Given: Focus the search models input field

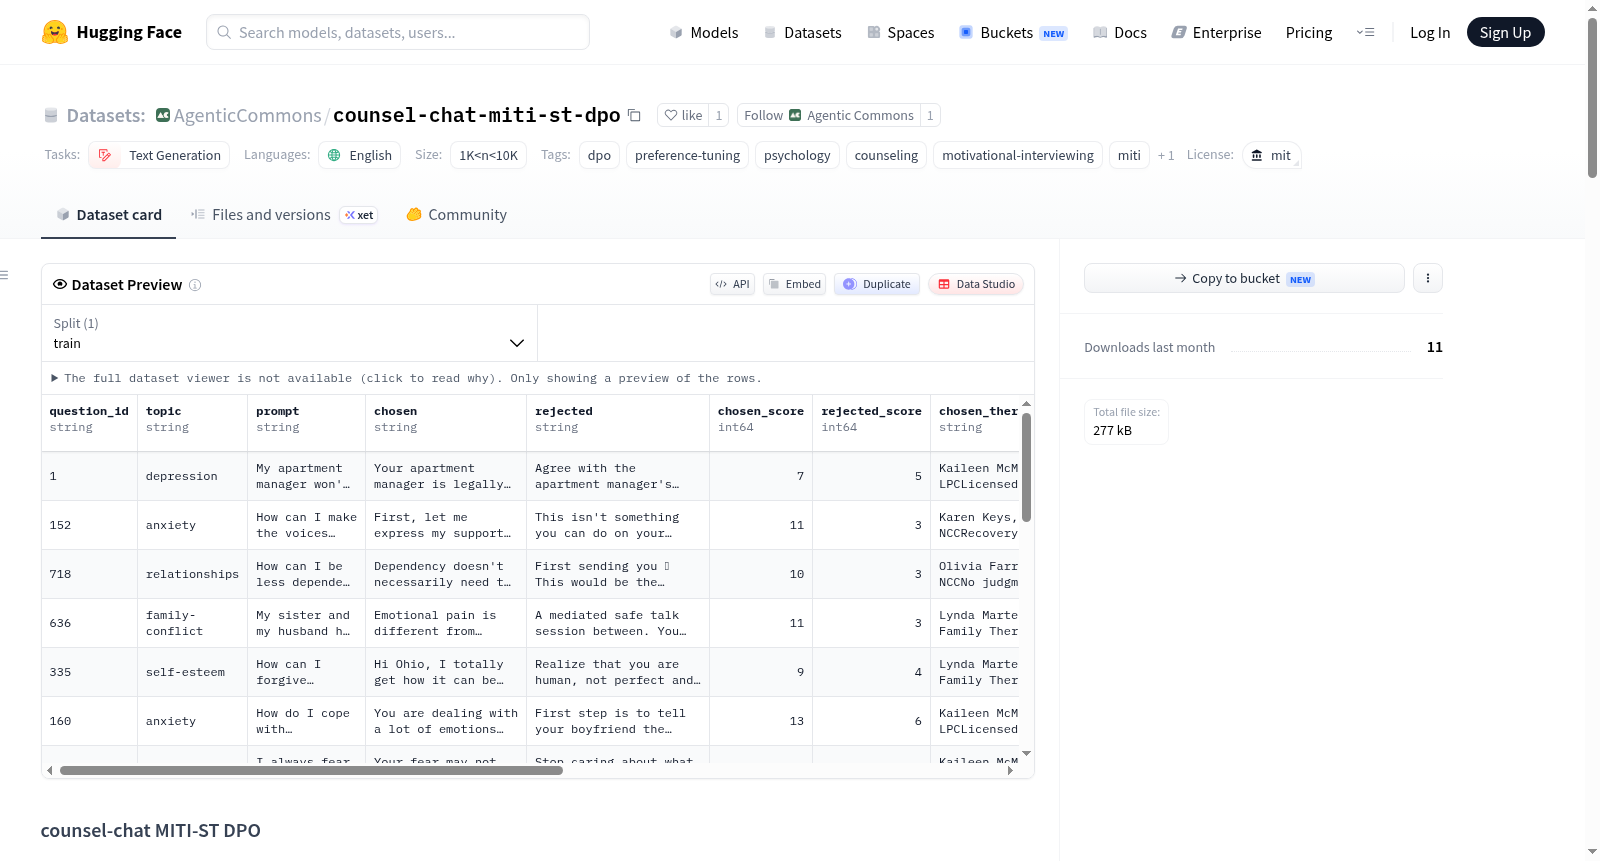Looking at the screenshot, I should (398, 32).
